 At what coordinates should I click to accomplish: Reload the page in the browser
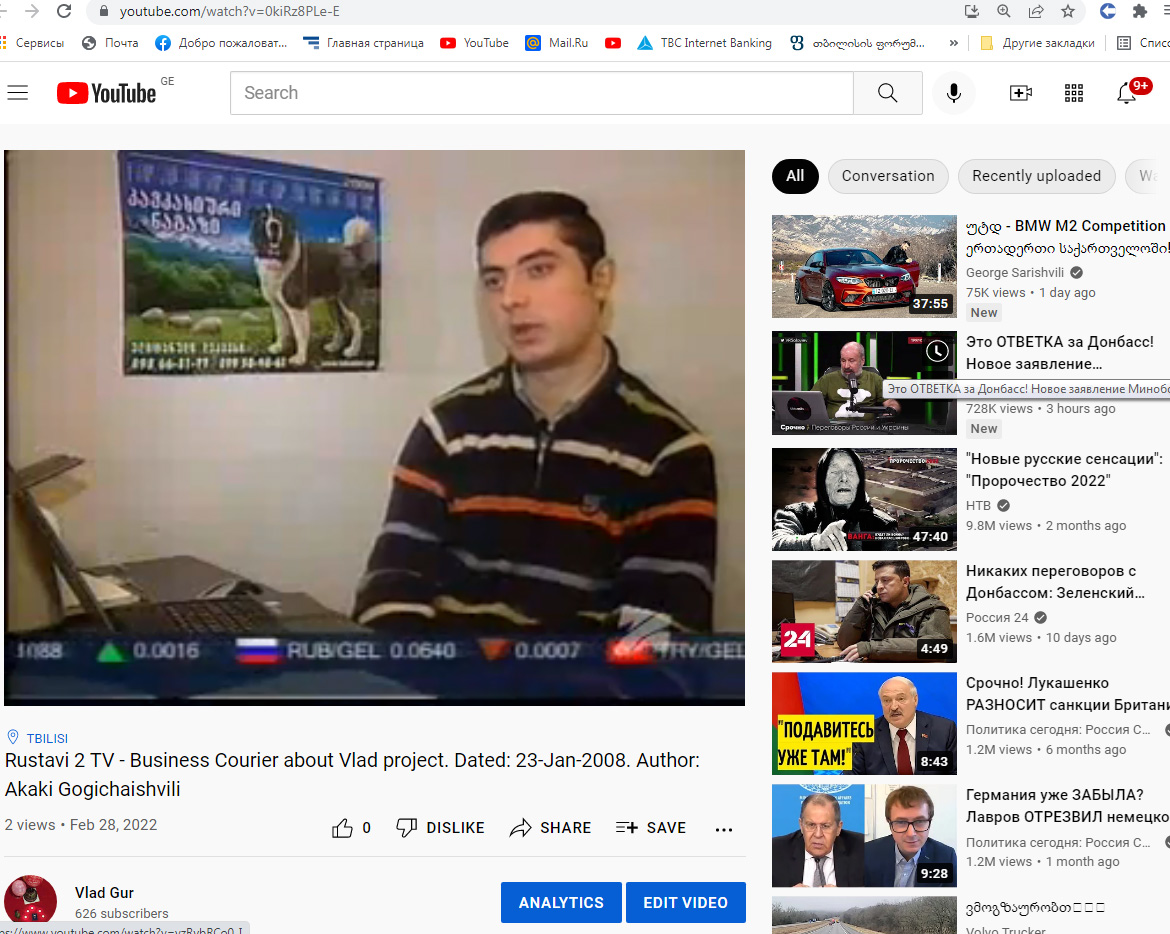pyautogui.click(x=65, y=11)
